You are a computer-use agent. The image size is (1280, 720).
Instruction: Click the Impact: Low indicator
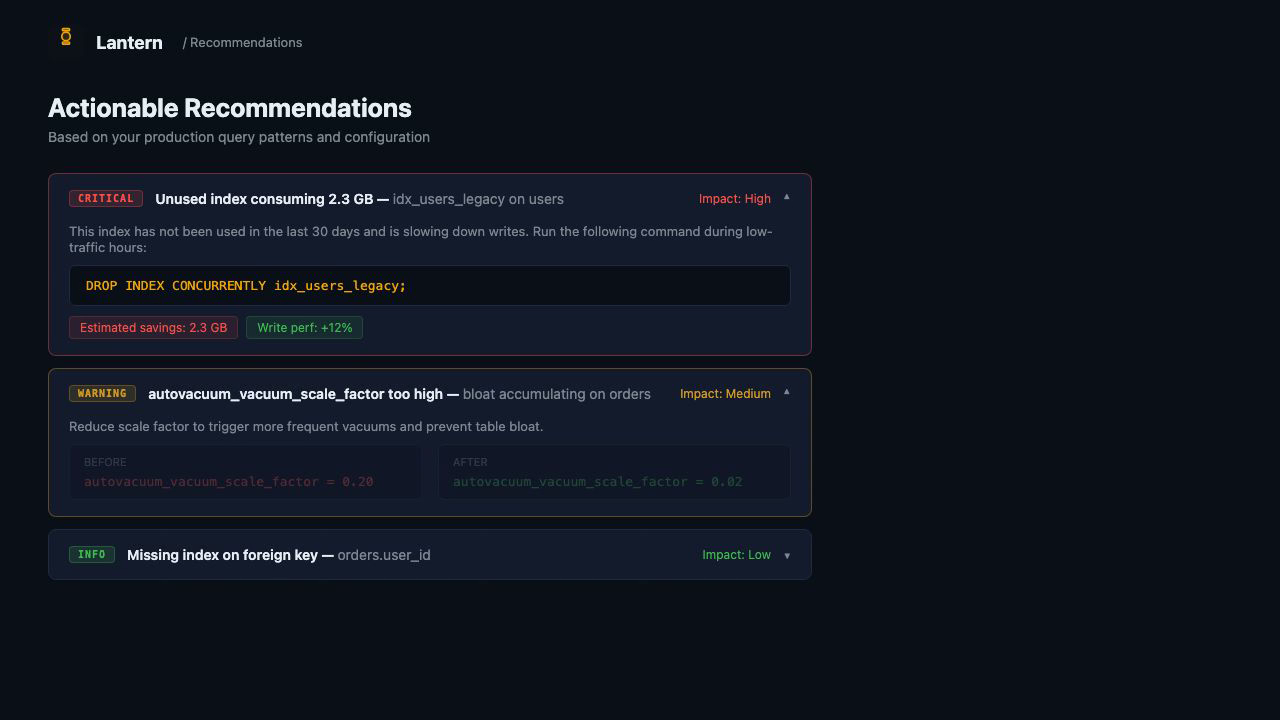737,554
